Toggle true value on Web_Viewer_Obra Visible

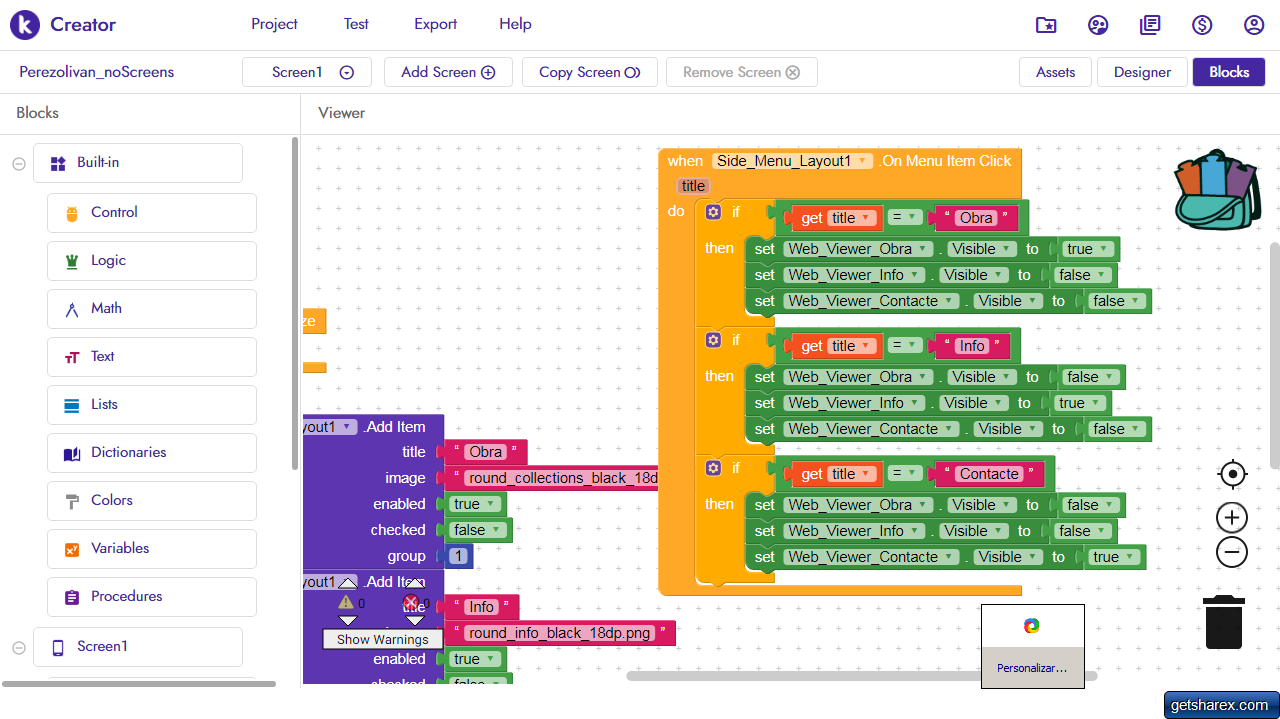coord(1085,249)
